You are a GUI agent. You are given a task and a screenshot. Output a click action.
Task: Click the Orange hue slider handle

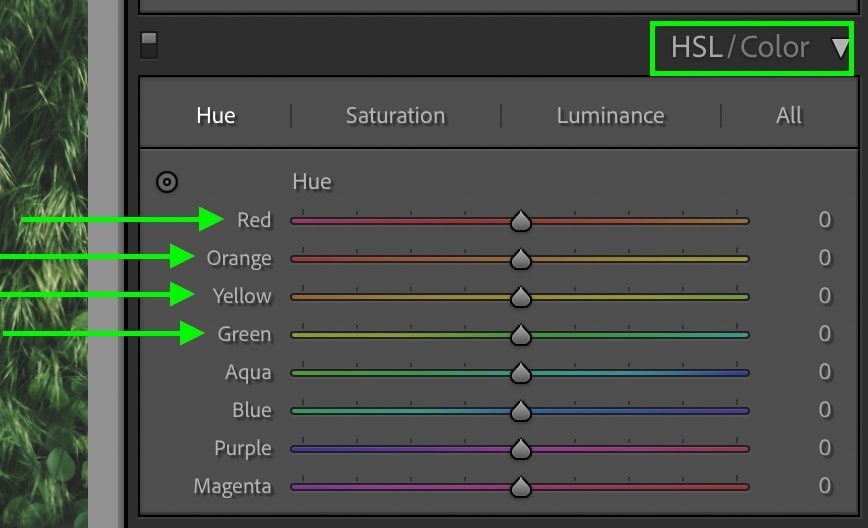[x=520, y=259]
